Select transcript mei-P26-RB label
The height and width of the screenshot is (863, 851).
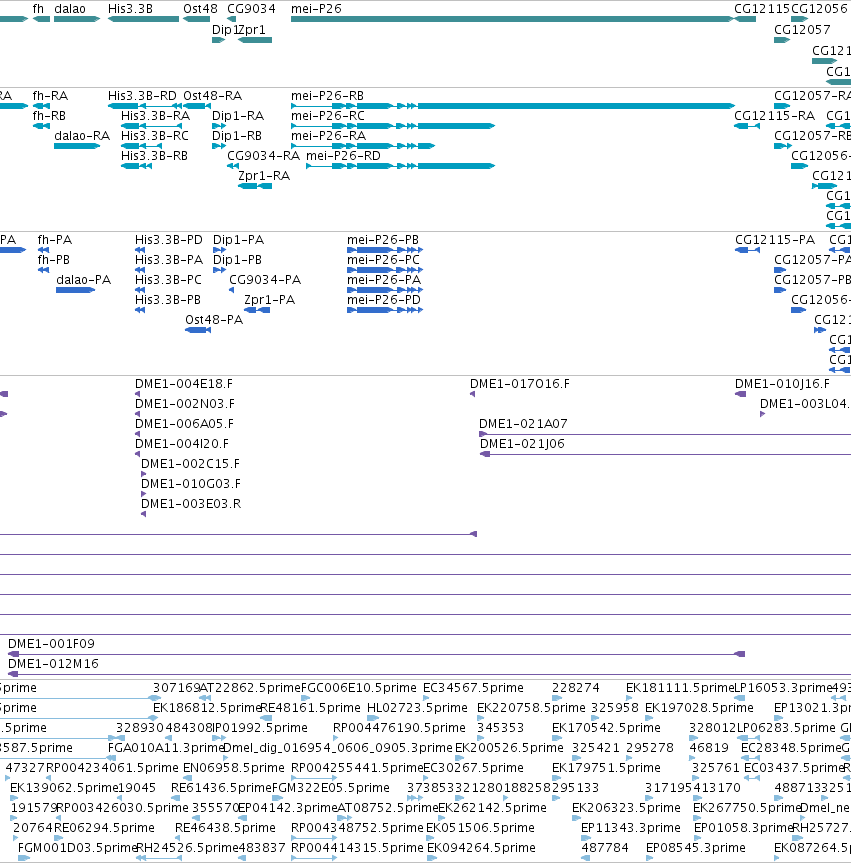tap(327, 96)
